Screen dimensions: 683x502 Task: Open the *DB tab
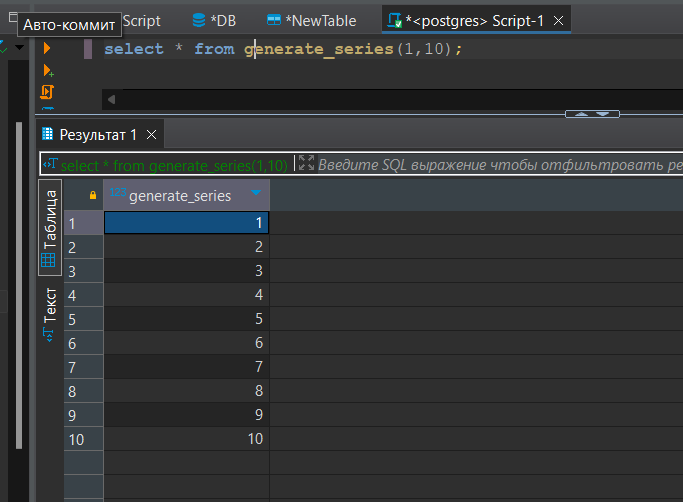(214, 20)
